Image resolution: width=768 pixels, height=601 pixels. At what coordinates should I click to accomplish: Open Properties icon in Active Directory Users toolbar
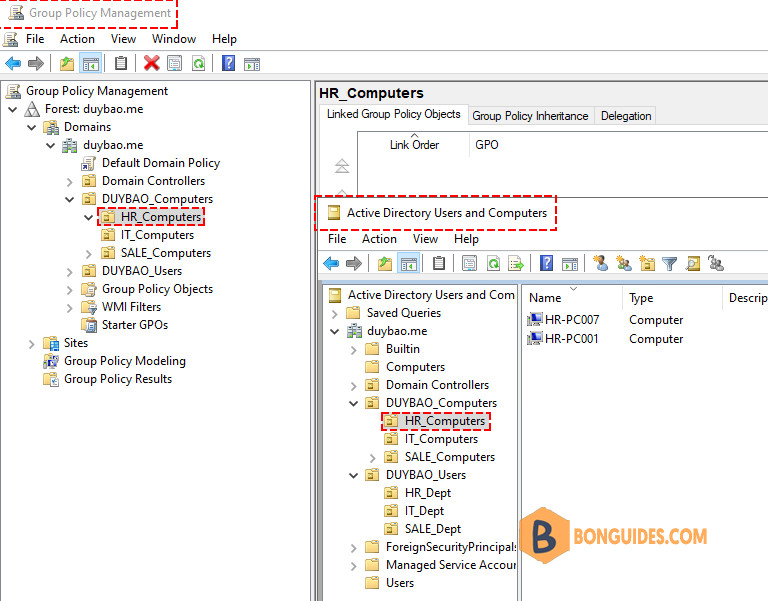click(469, 264)
